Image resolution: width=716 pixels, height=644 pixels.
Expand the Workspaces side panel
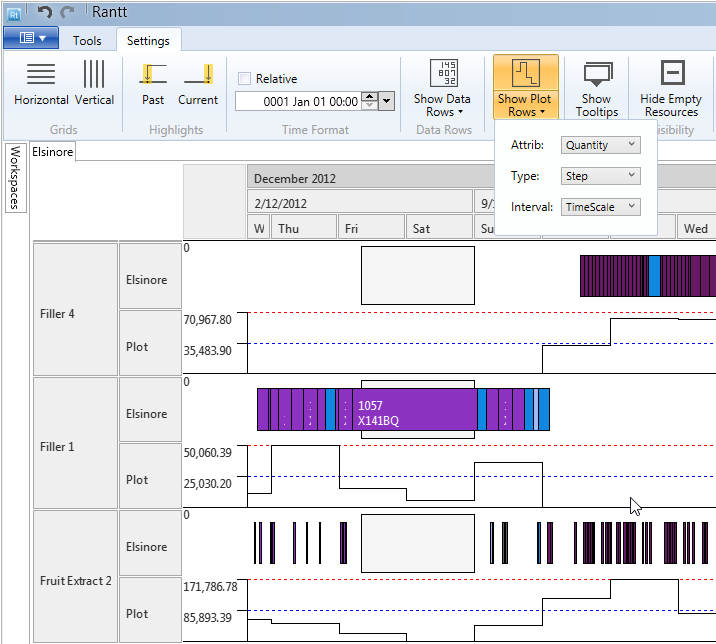tap(15, 178)
